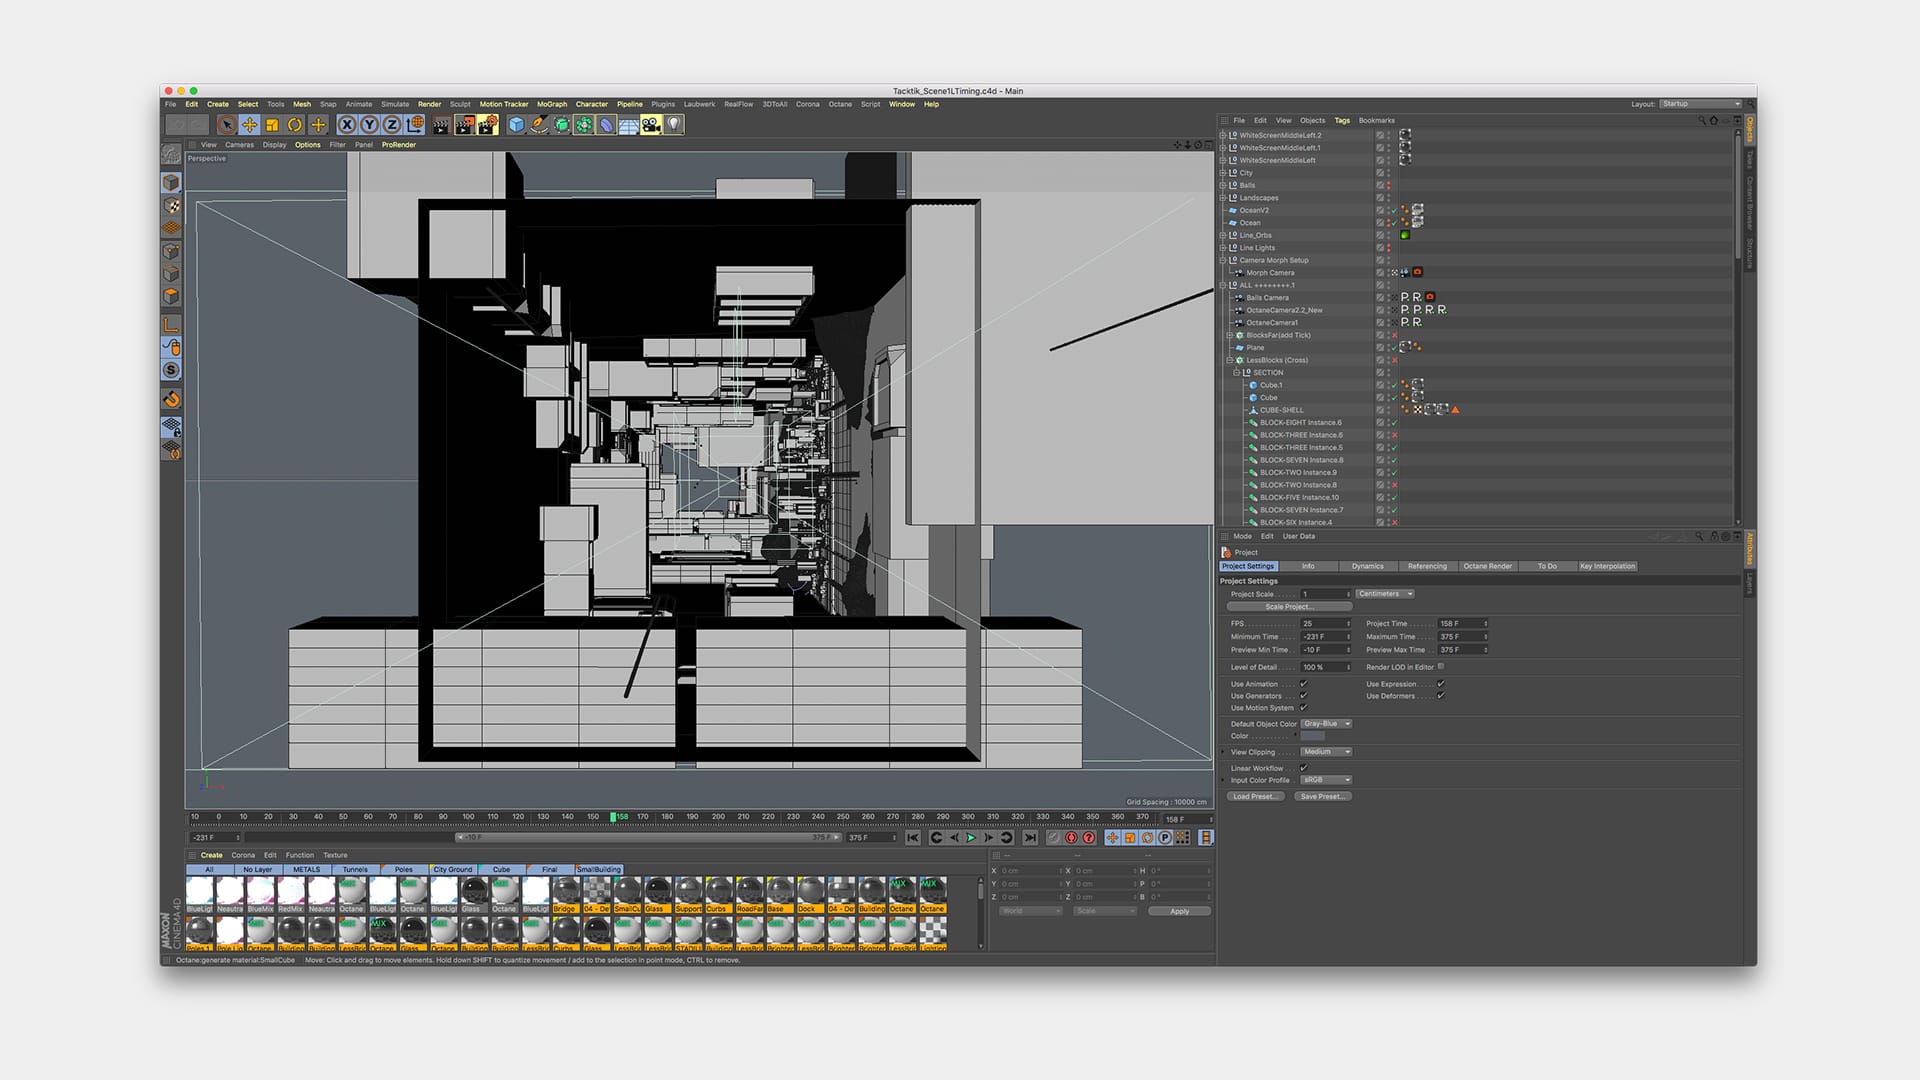
Task: Search in the Attributes manager
Action: tap(1699, 537)
